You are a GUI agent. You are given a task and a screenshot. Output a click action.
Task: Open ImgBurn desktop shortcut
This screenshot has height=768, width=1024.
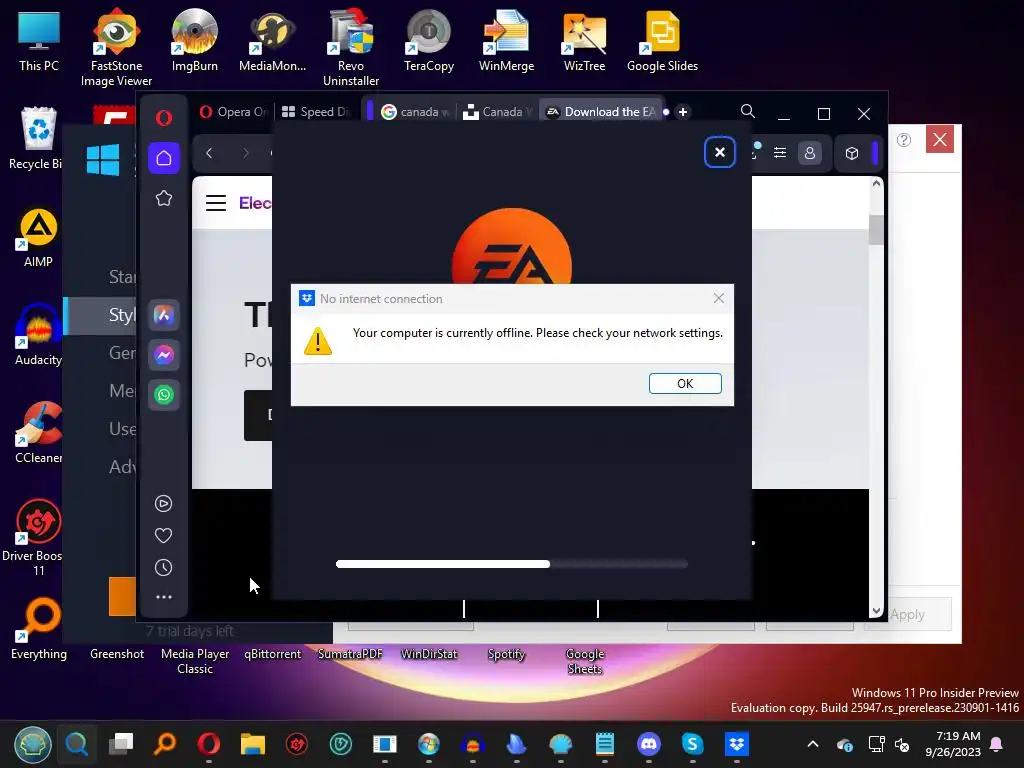pos(195,40)
